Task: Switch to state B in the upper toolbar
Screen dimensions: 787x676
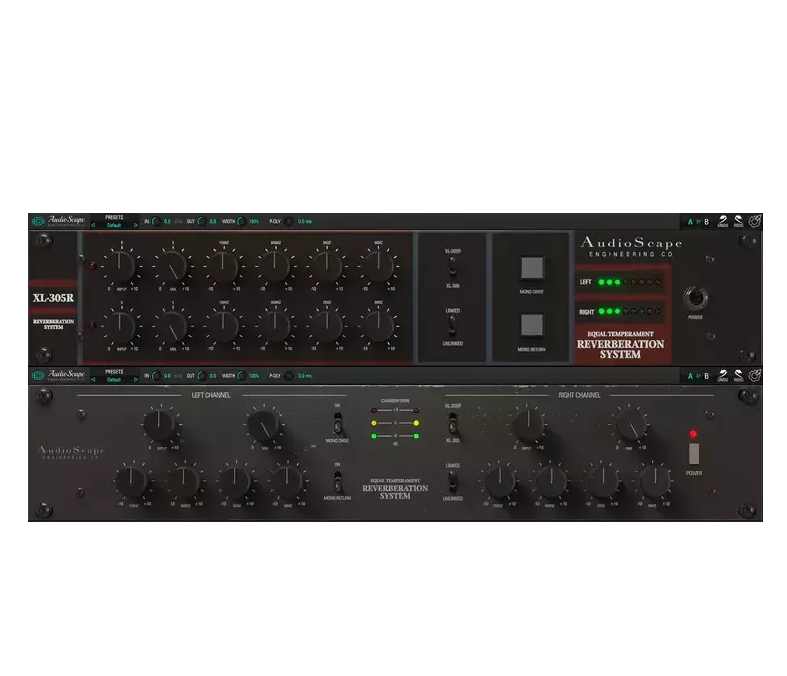Action: [x=706, y=222]
